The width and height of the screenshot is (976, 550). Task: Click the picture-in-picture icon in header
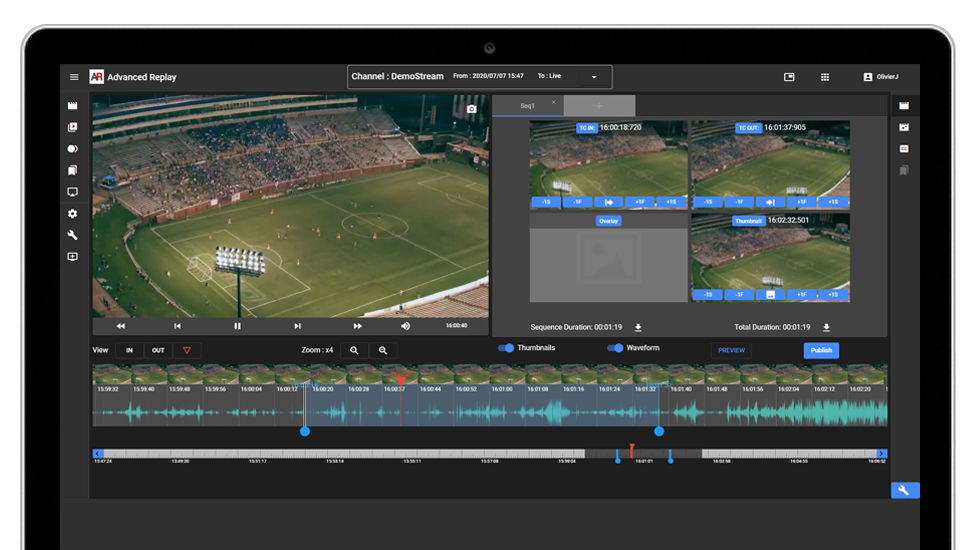[x=789, y=77]
